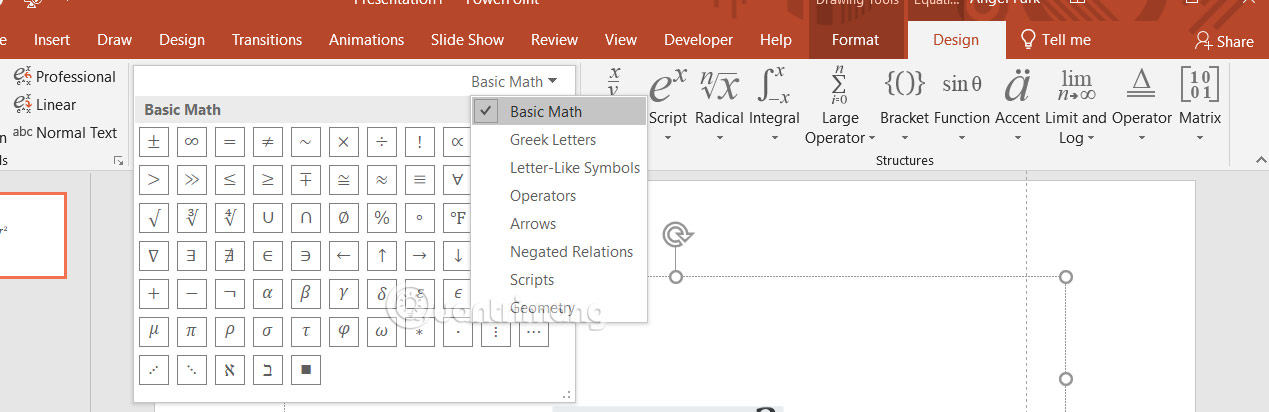Insert the square root symbol

[x=154, y=218]
